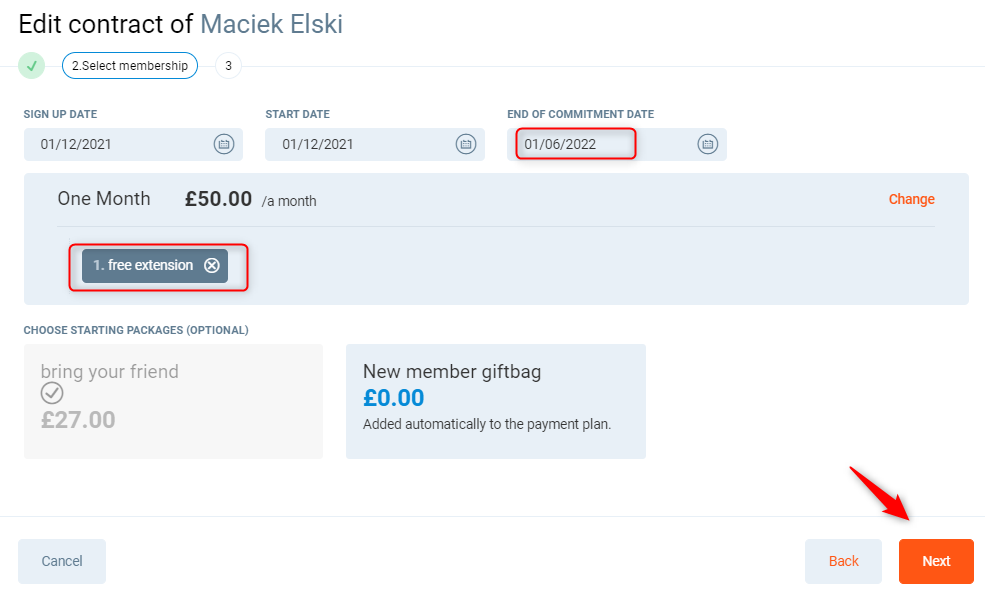Viewport: 985px width, 598px height.
Task: Open the Start Date calendar picker
Action: point(466,144)
